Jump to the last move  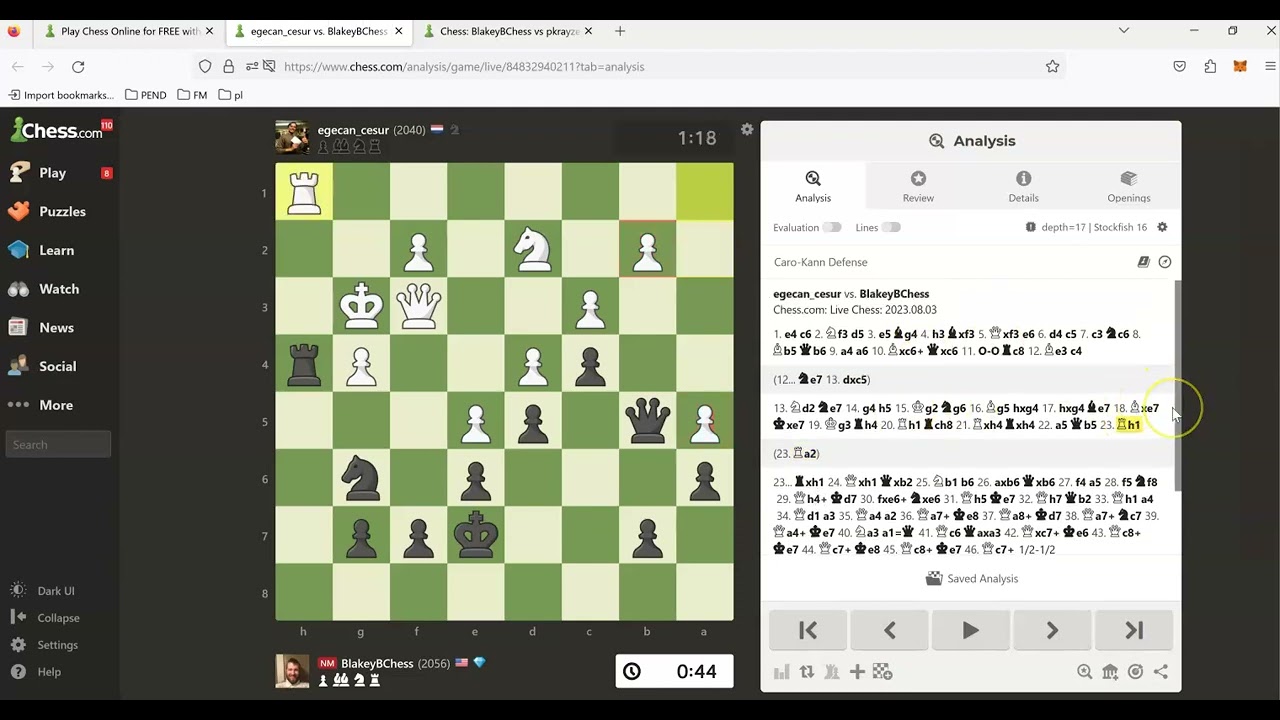(1133, 631)
